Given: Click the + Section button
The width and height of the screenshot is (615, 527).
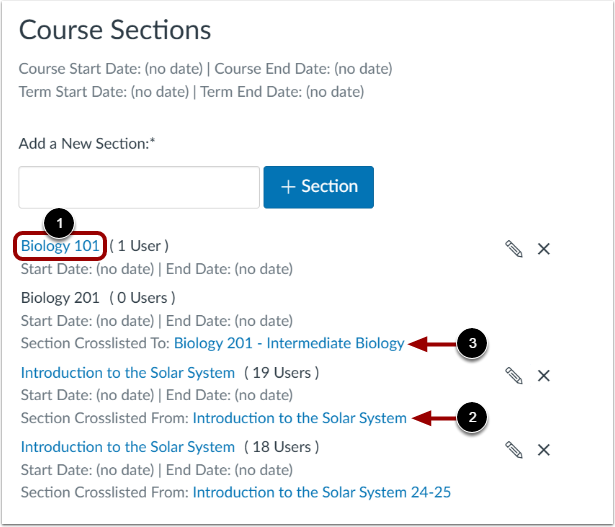Looking at the screenshot, I should tap(318, 187).
